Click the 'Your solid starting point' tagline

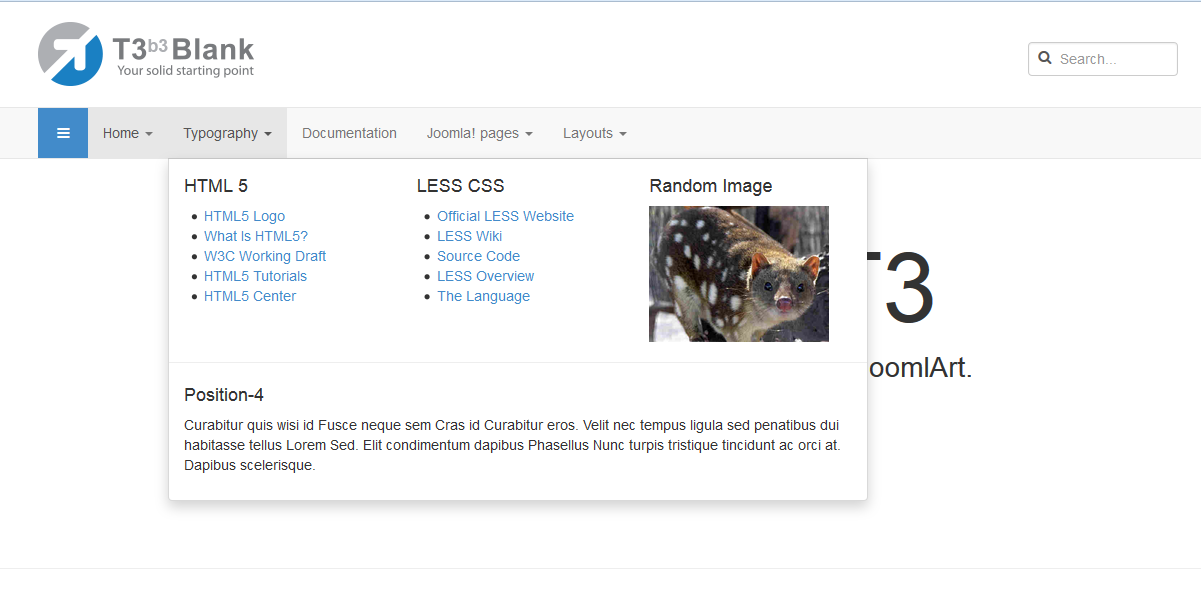coord(185,71)
